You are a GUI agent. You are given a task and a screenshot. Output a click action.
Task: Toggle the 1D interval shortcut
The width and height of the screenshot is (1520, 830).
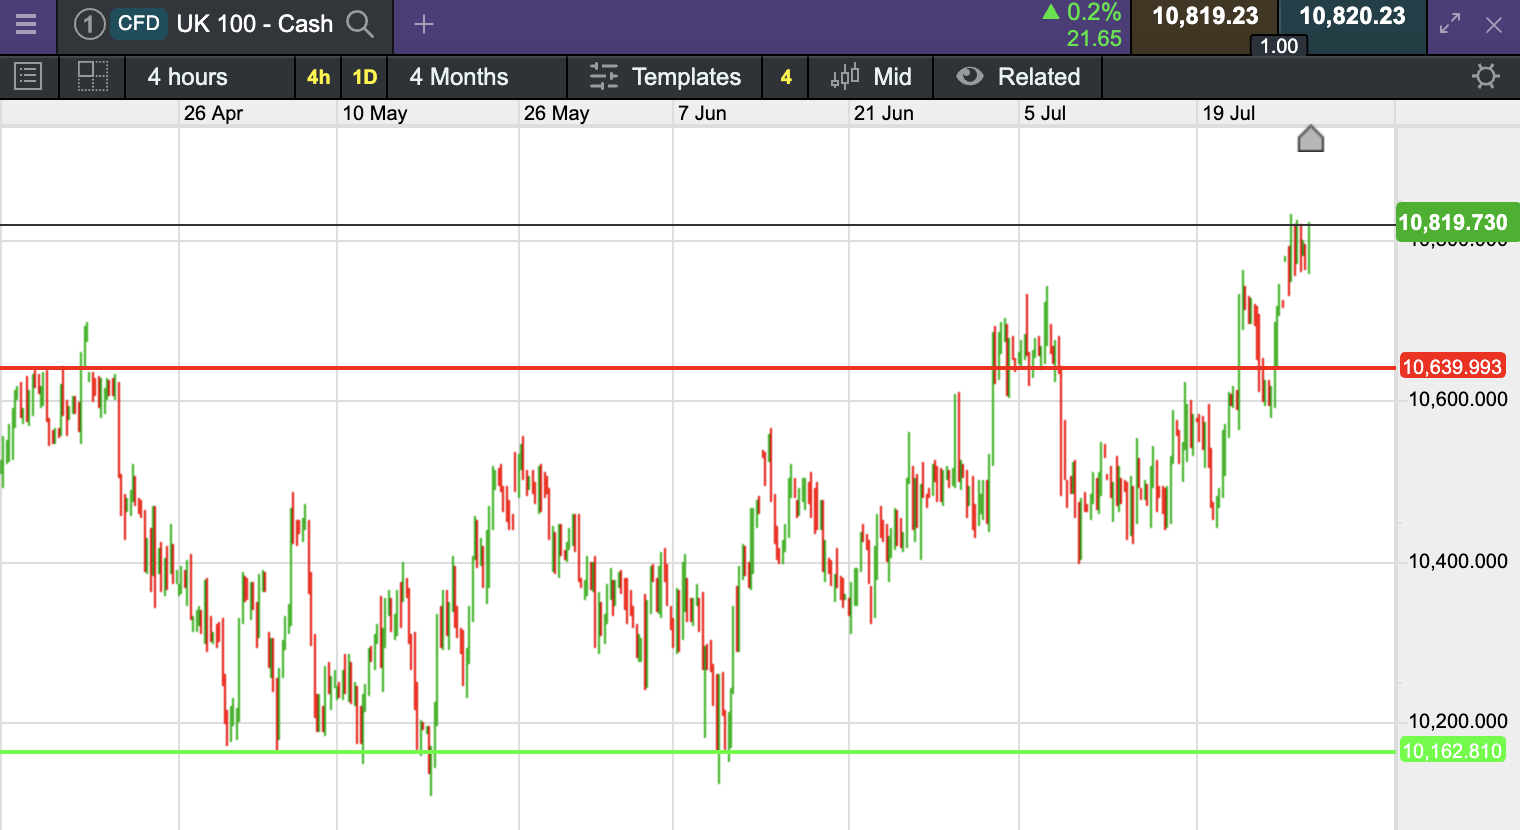pos(365,77)
